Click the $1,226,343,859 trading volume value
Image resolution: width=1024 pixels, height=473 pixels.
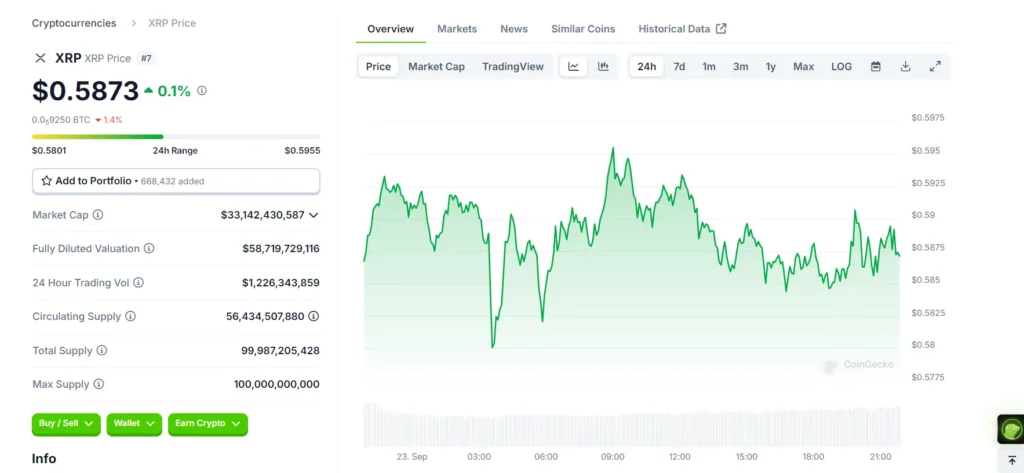point(281,283)
